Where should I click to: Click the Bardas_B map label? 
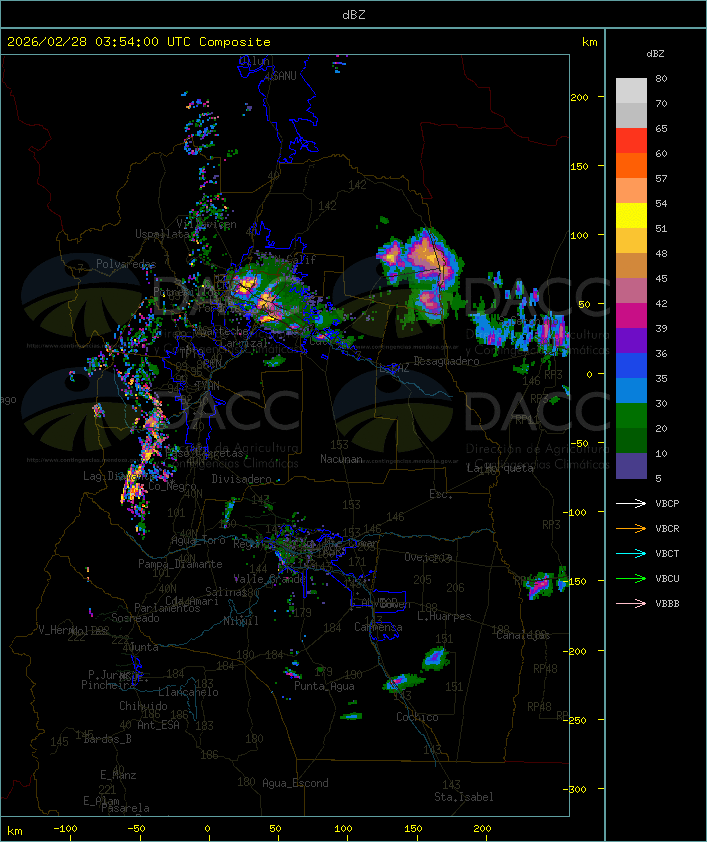(108, 739)
